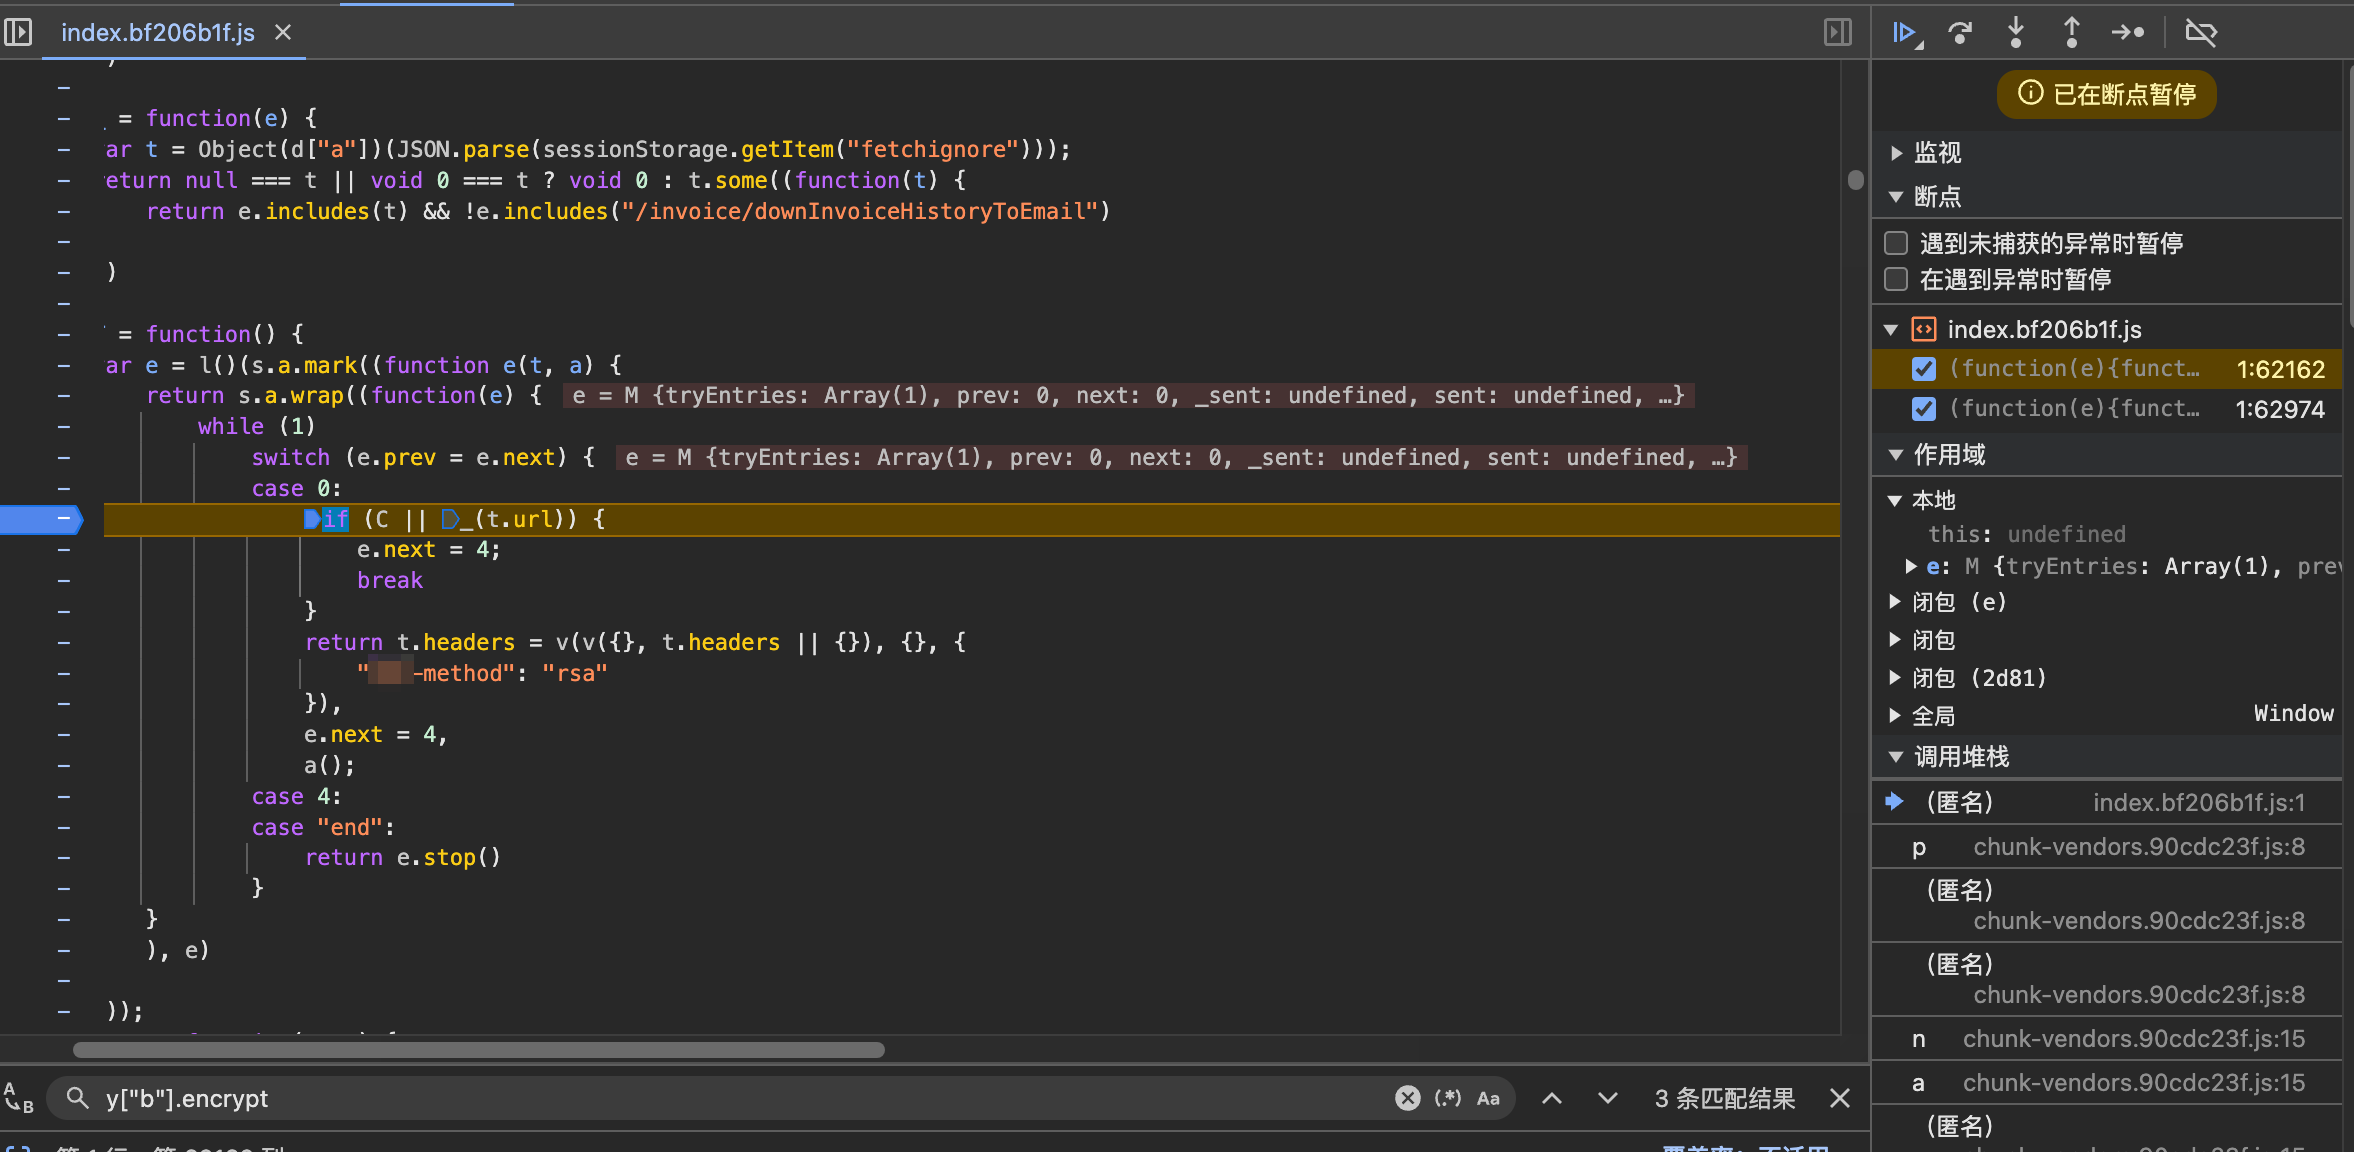
Task: Expand local variable e object
Action: point(1911,567)
